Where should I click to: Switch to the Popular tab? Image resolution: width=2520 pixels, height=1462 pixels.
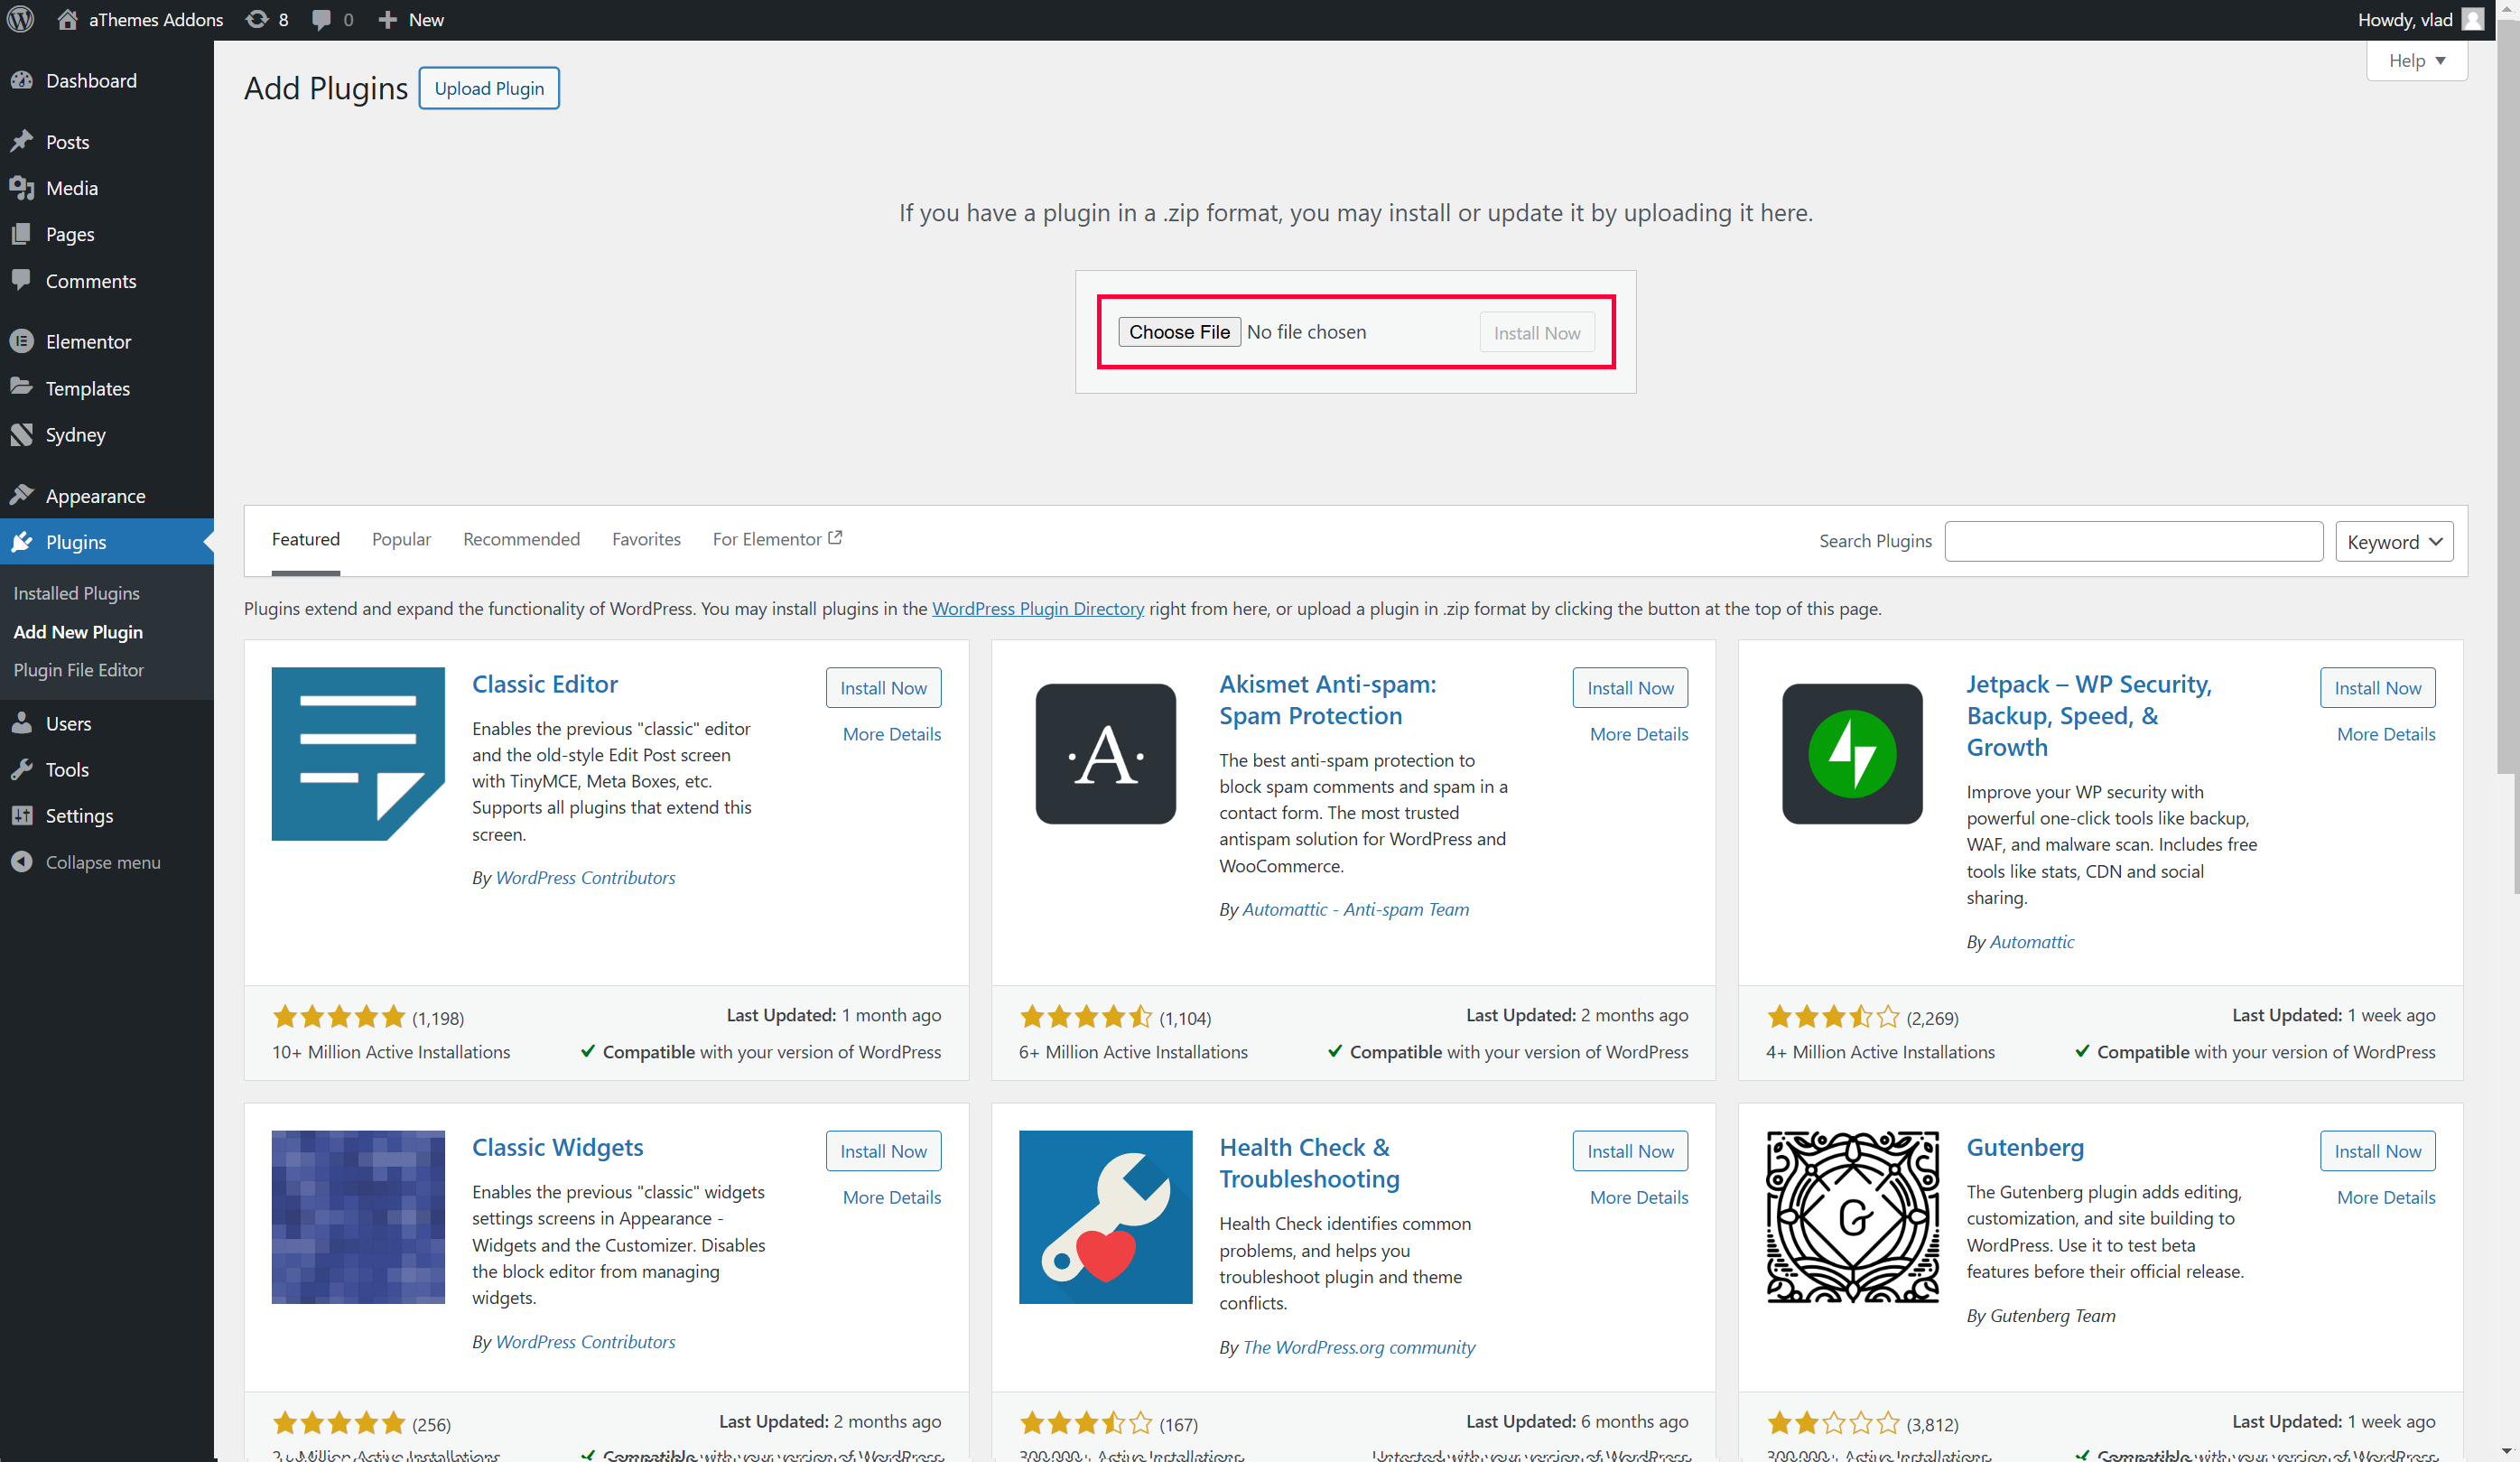(401, 539)
